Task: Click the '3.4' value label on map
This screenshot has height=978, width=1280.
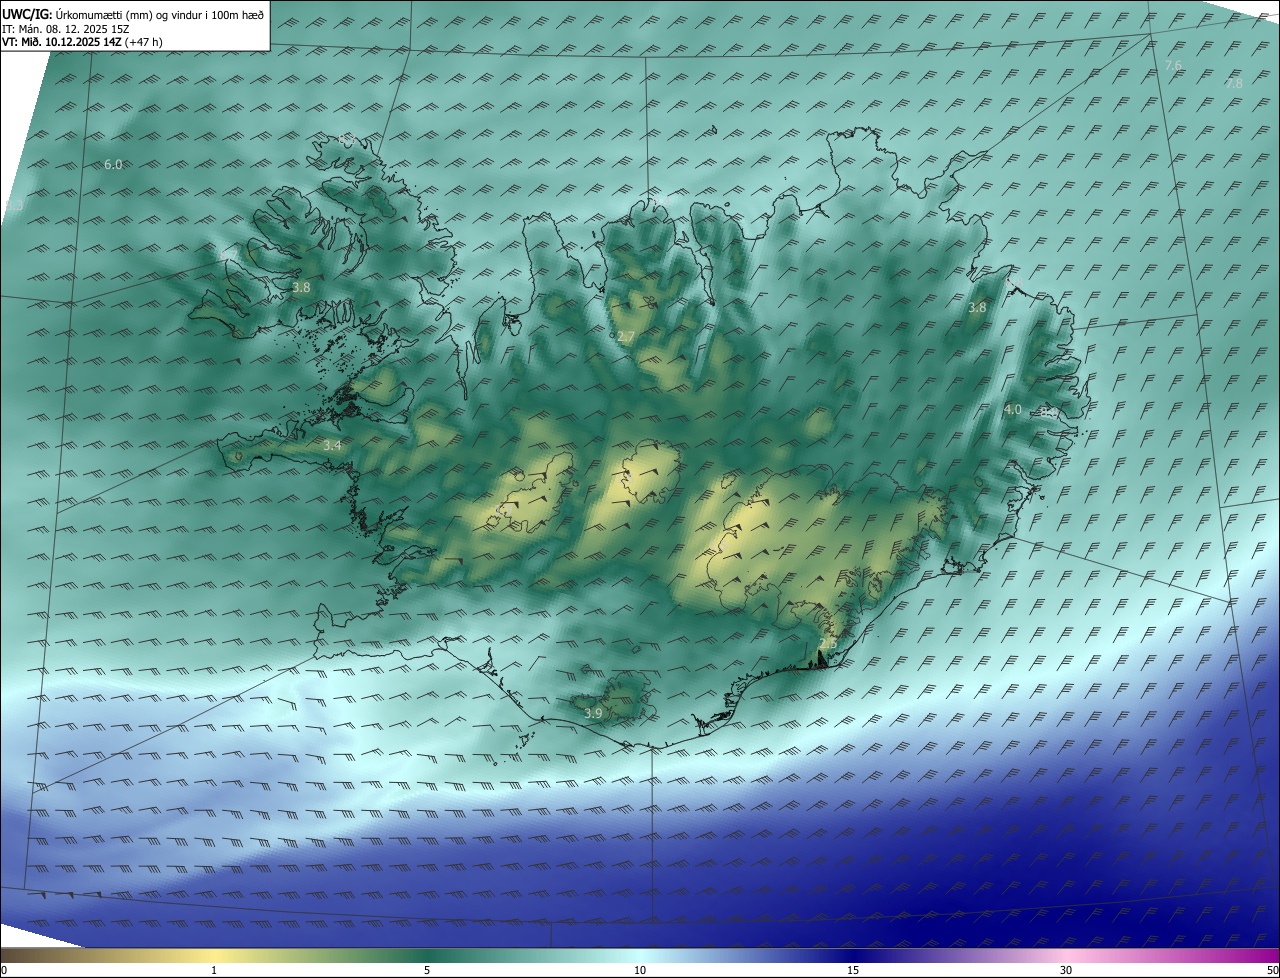Action: 333,445
